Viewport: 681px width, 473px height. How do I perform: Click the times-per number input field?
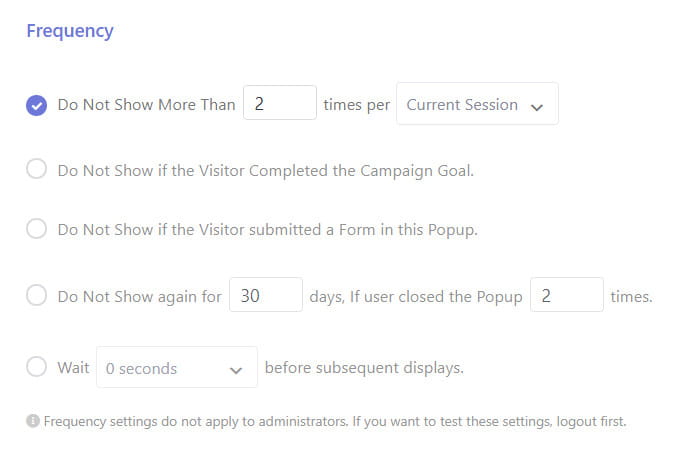(280, 104)
